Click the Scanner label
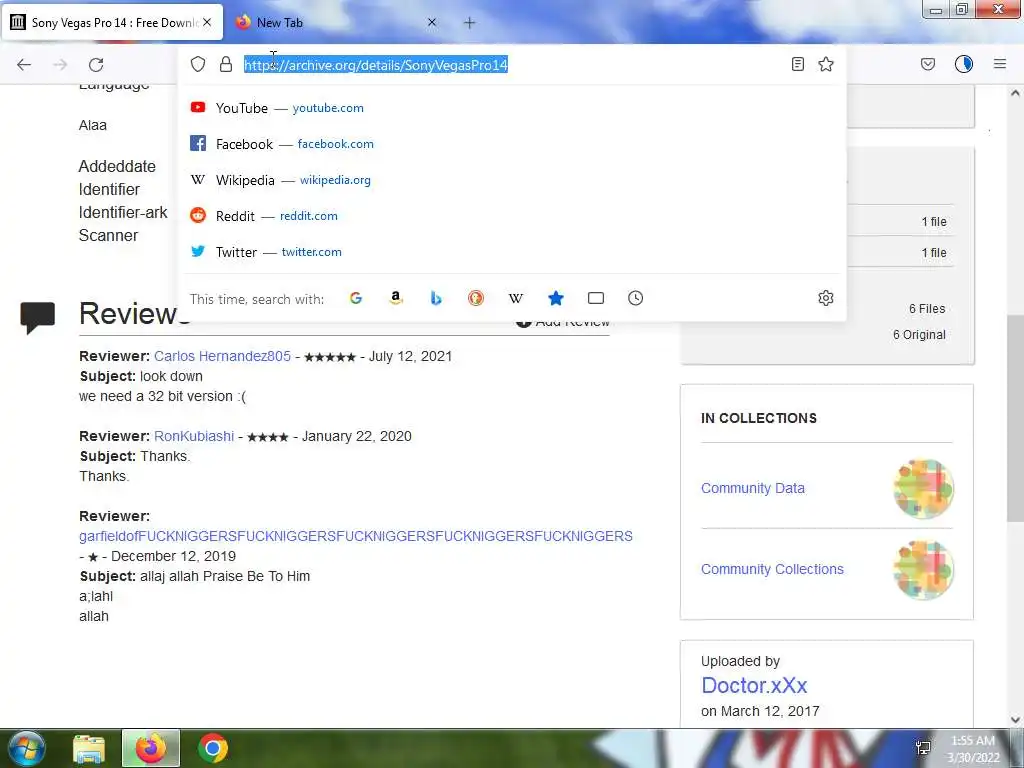The image size is (1024, 768). [x=108, y=236]
